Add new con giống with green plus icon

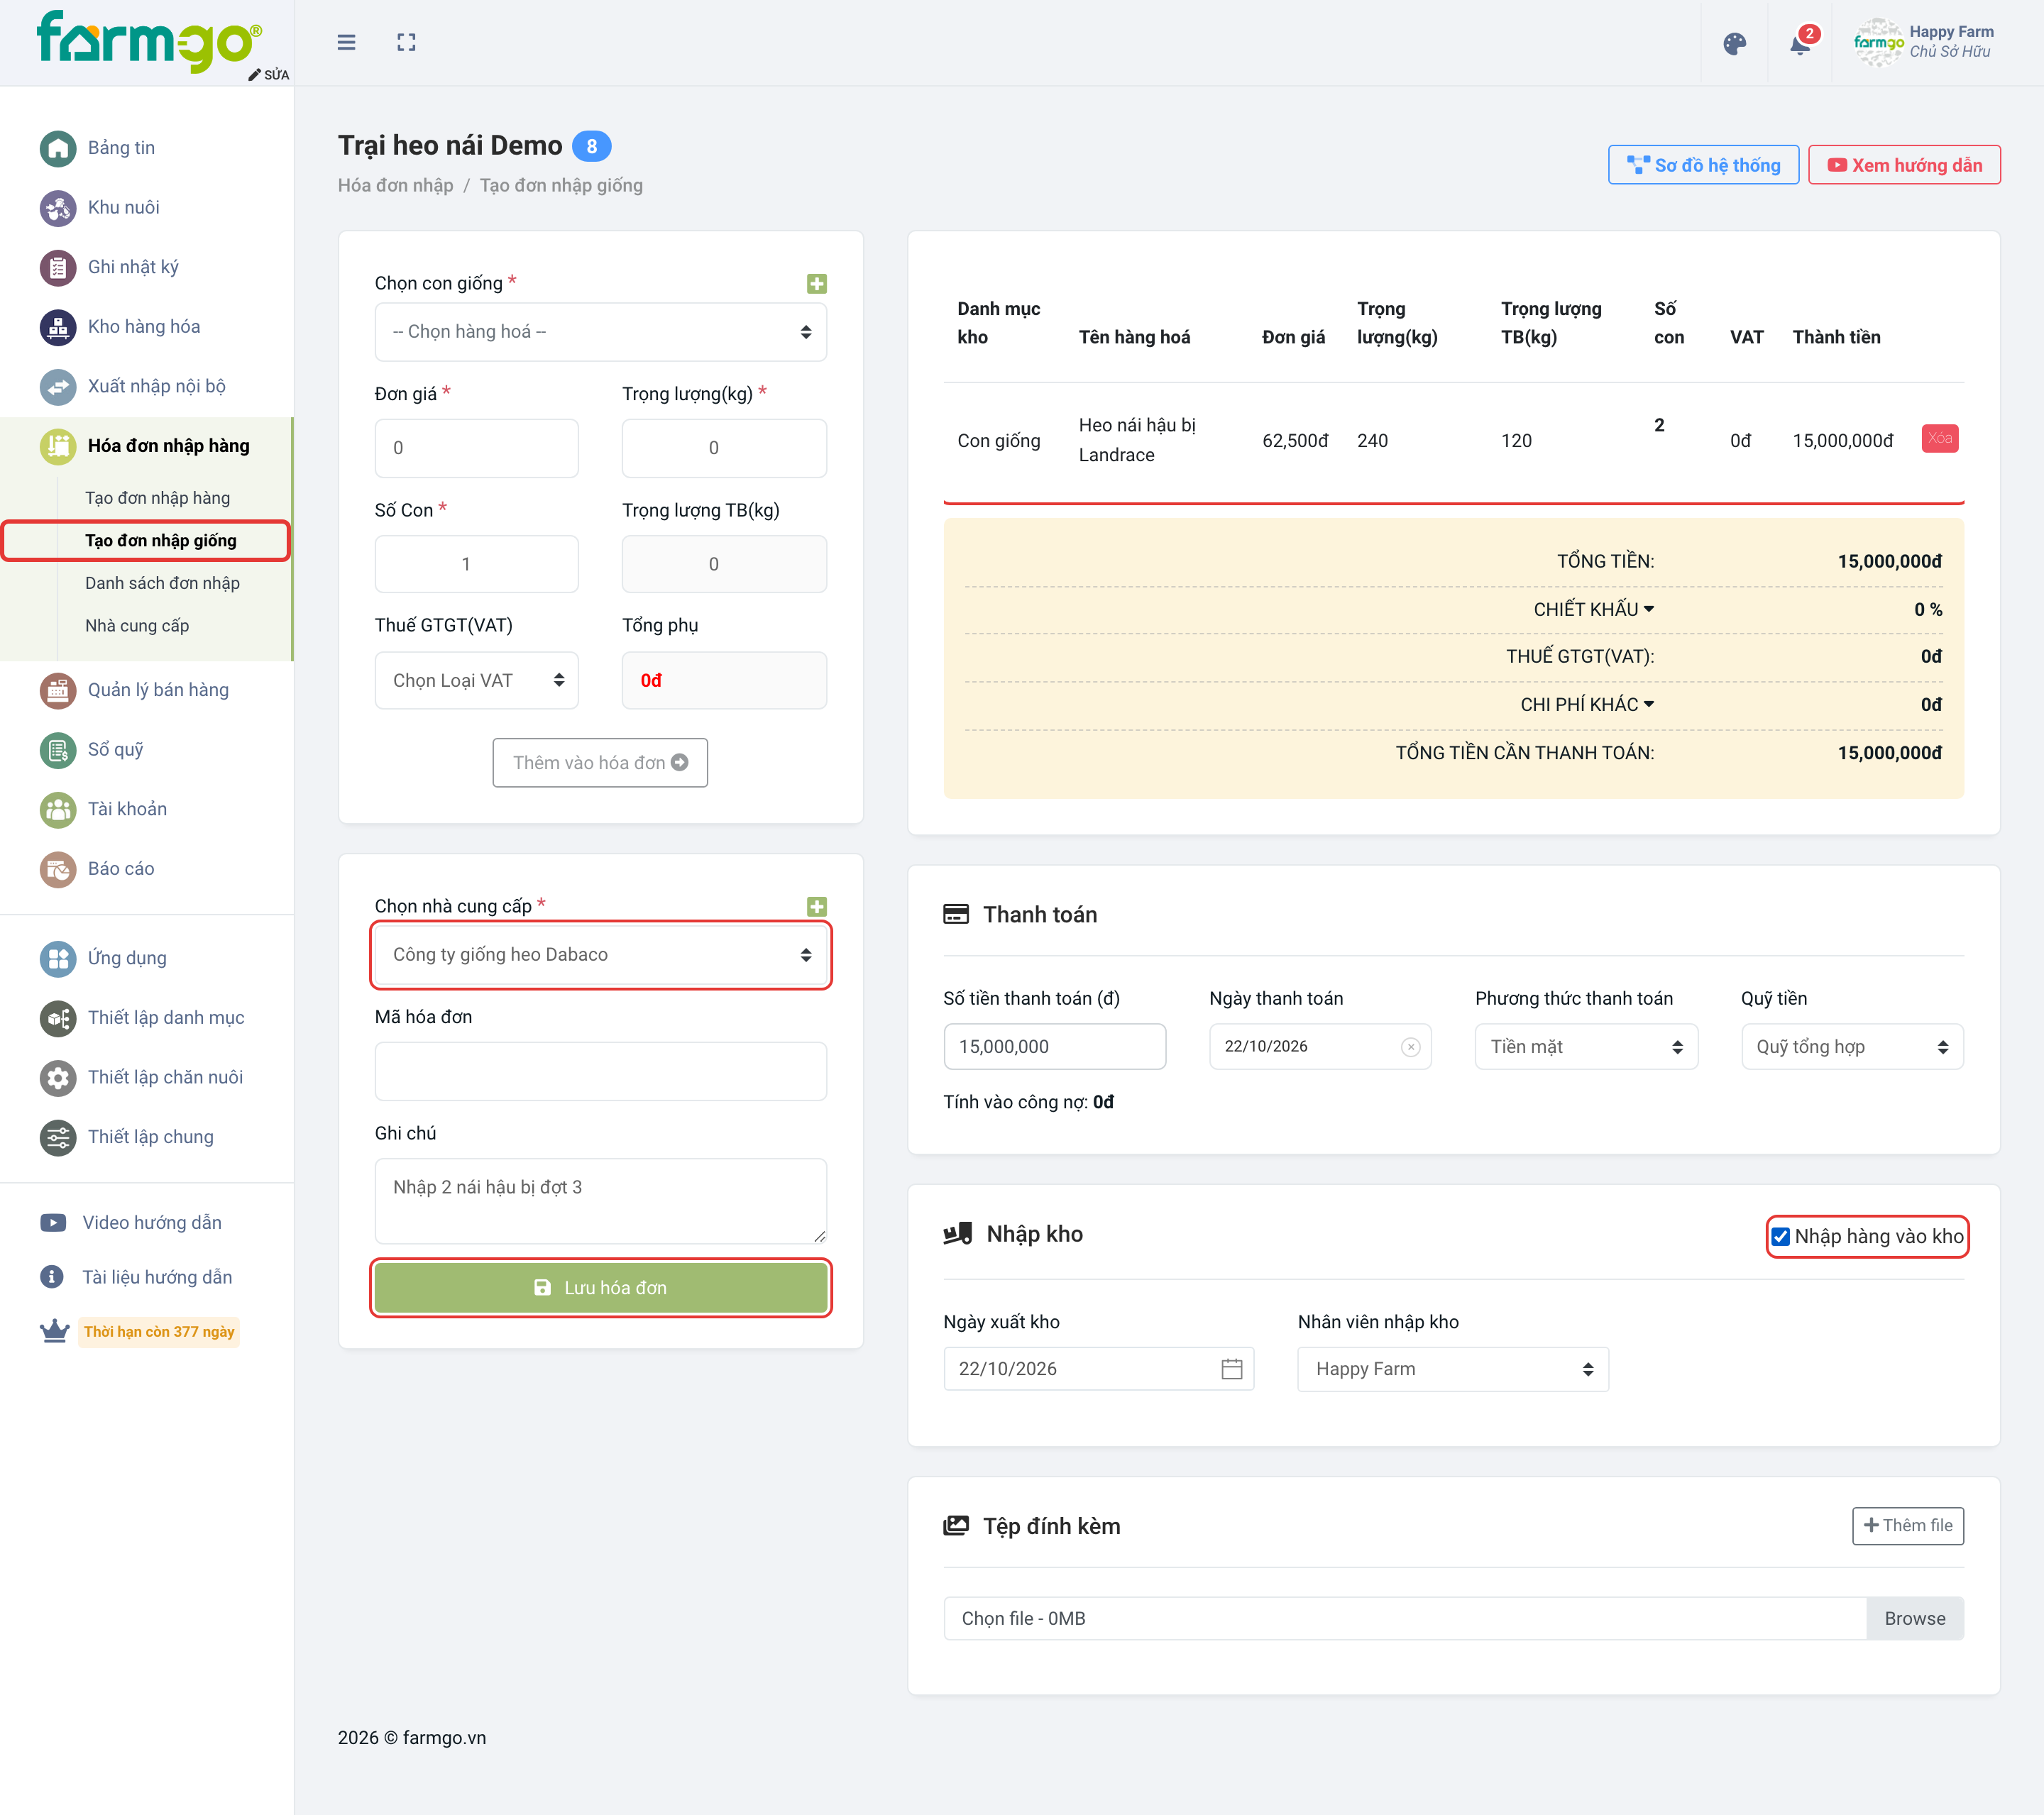[816, 284]
